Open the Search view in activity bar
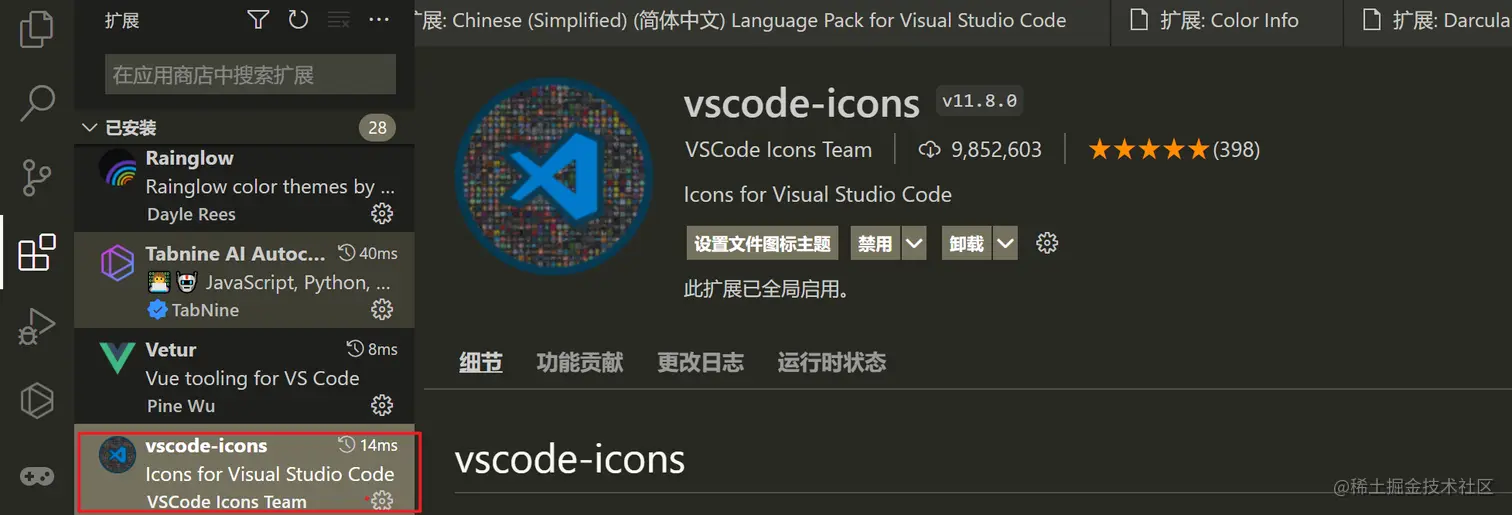The image size is (1512, 515). (37, 102)
